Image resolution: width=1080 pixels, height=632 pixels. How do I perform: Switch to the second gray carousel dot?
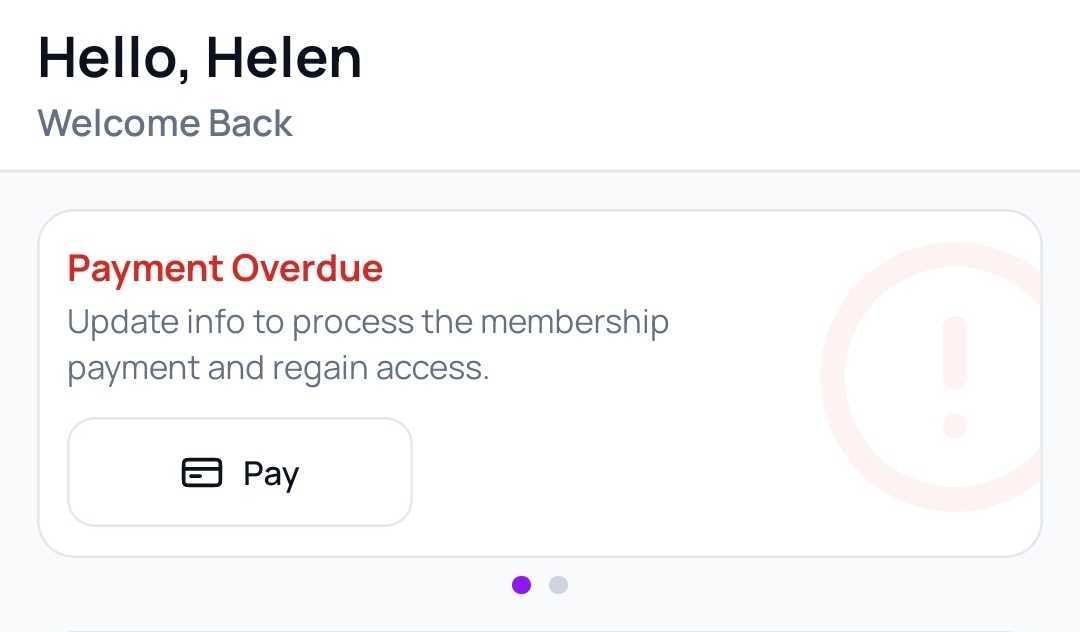pyautogui.click(x=559, y=585)
